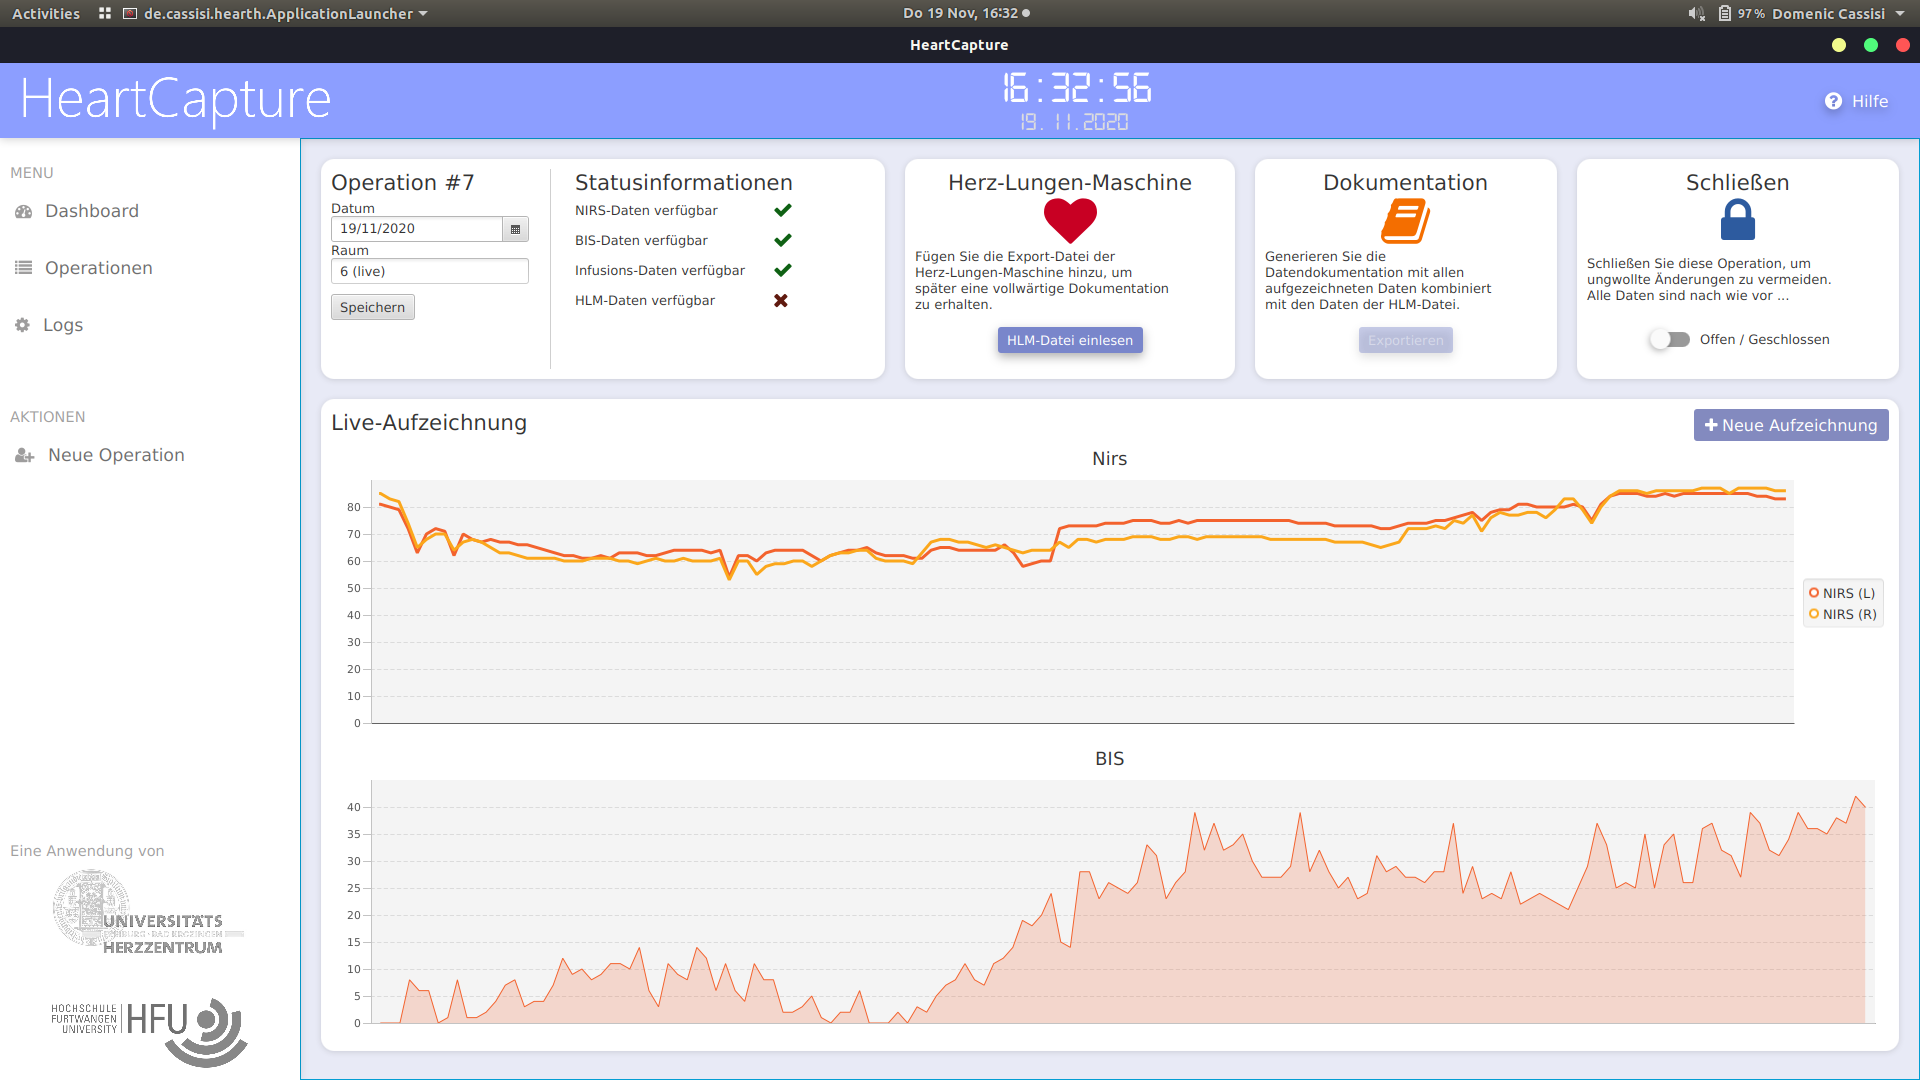Click into the Raum input field

coord(429,271)
